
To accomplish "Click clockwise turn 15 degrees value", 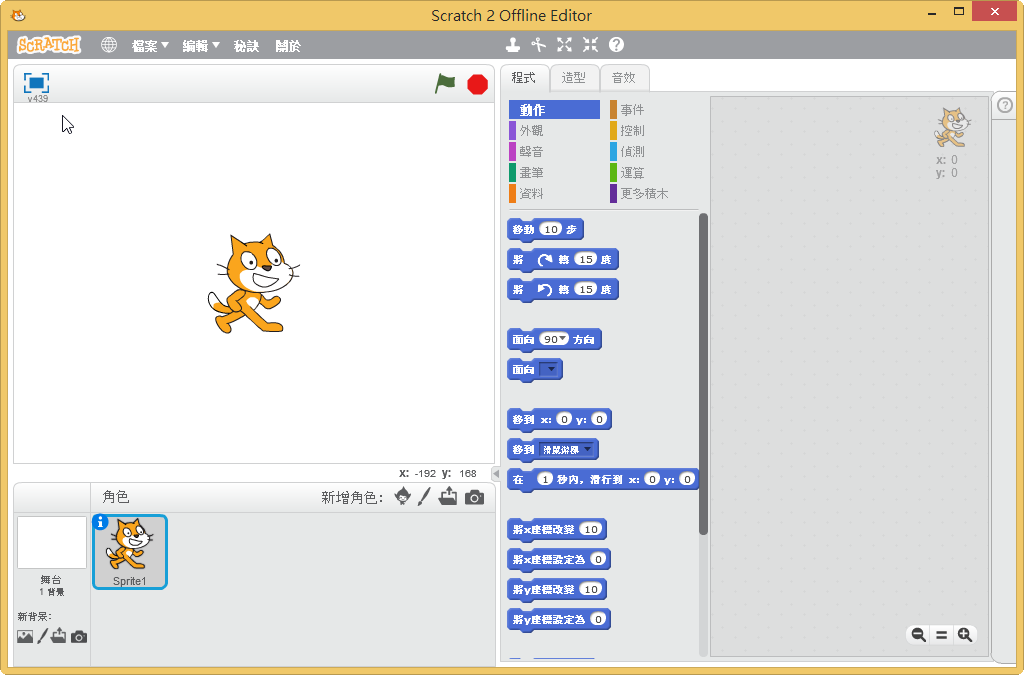I will (586, 259).
